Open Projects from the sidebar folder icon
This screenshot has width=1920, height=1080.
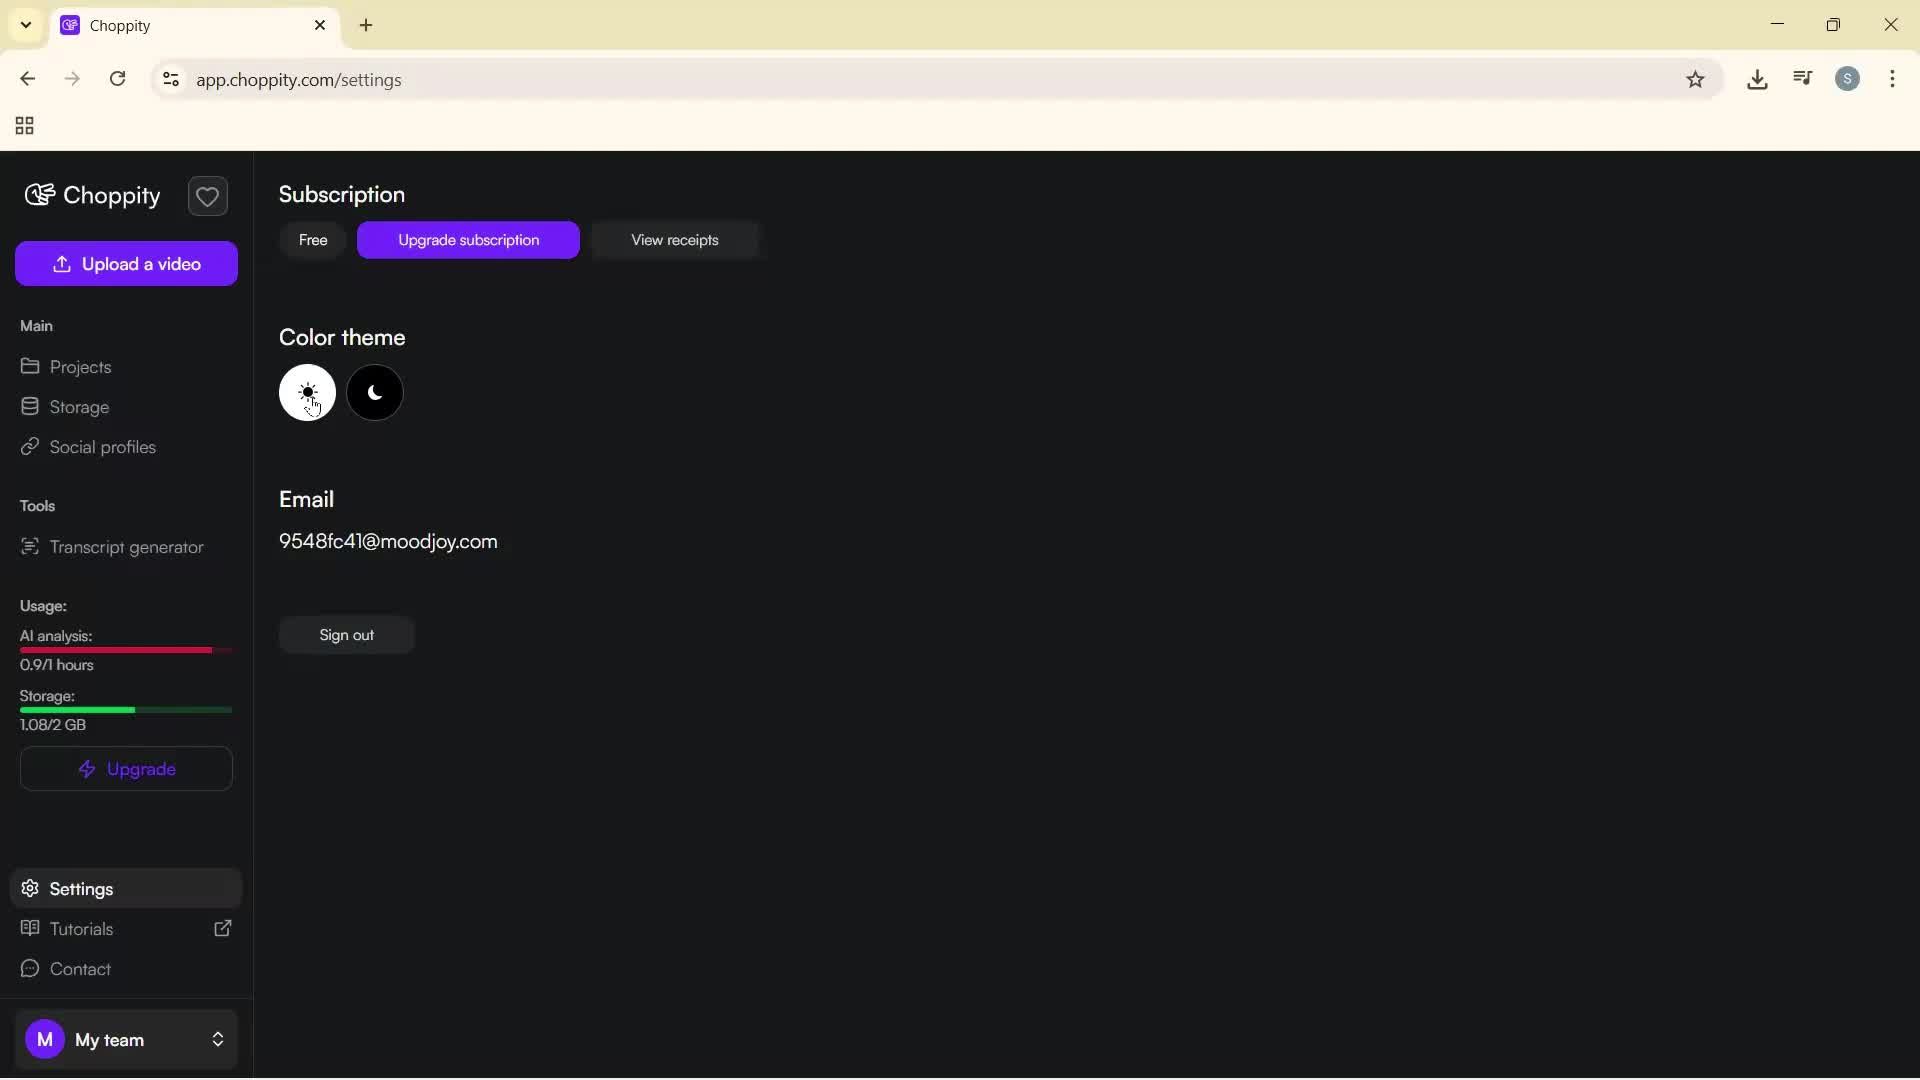(31, 367)
